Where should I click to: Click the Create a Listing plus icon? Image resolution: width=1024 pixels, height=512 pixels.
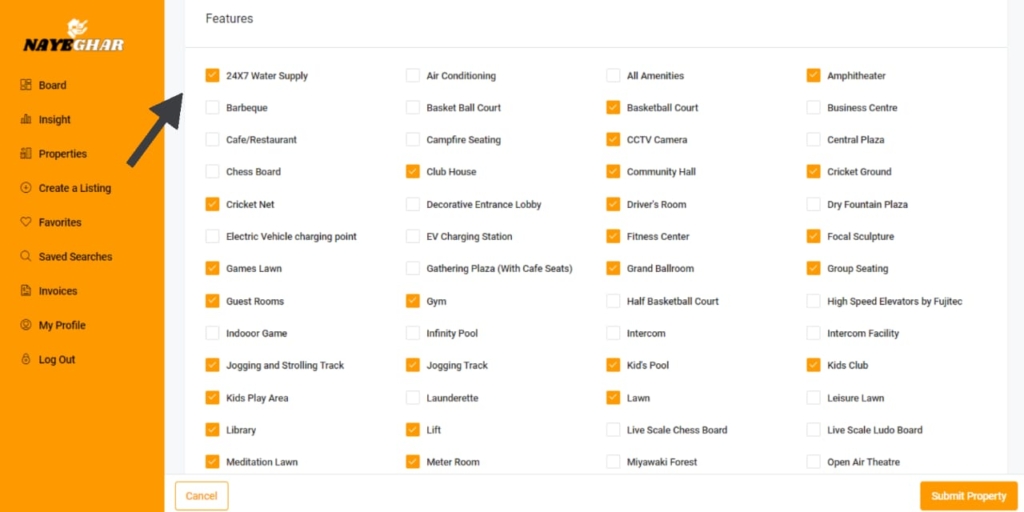coord(26,187)
